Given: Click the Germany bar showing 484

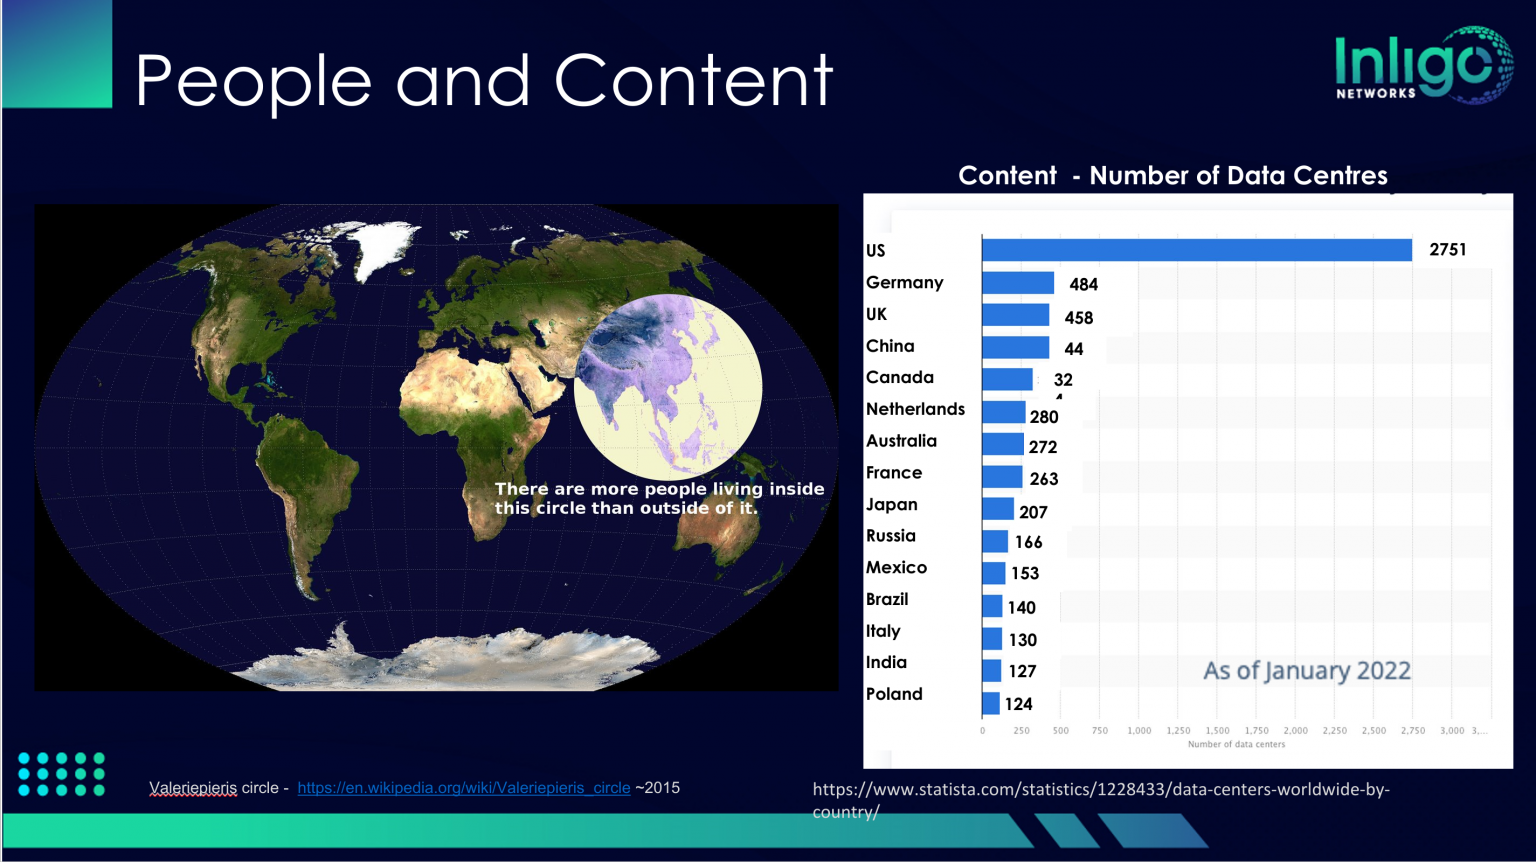Looking at the screenshot, I should (1017, 283).
